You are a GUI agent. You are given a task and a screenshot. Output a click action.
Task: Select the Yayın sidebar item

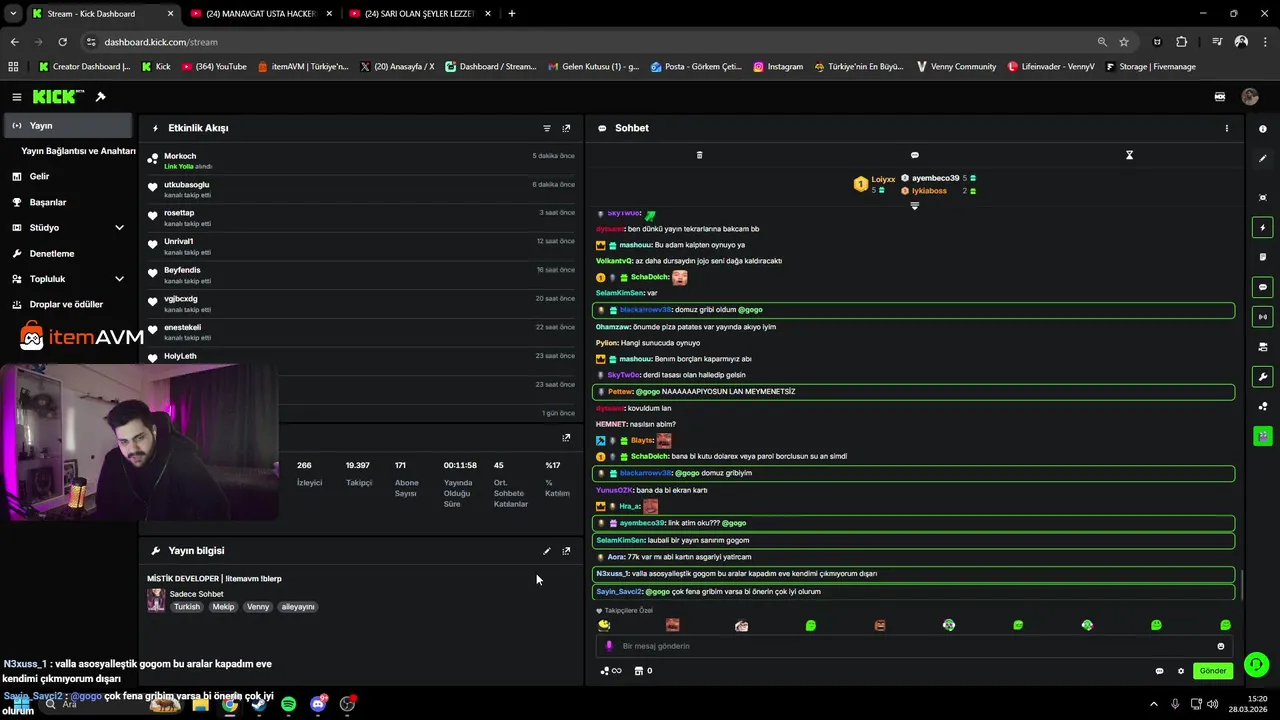[x=67, y=126]
